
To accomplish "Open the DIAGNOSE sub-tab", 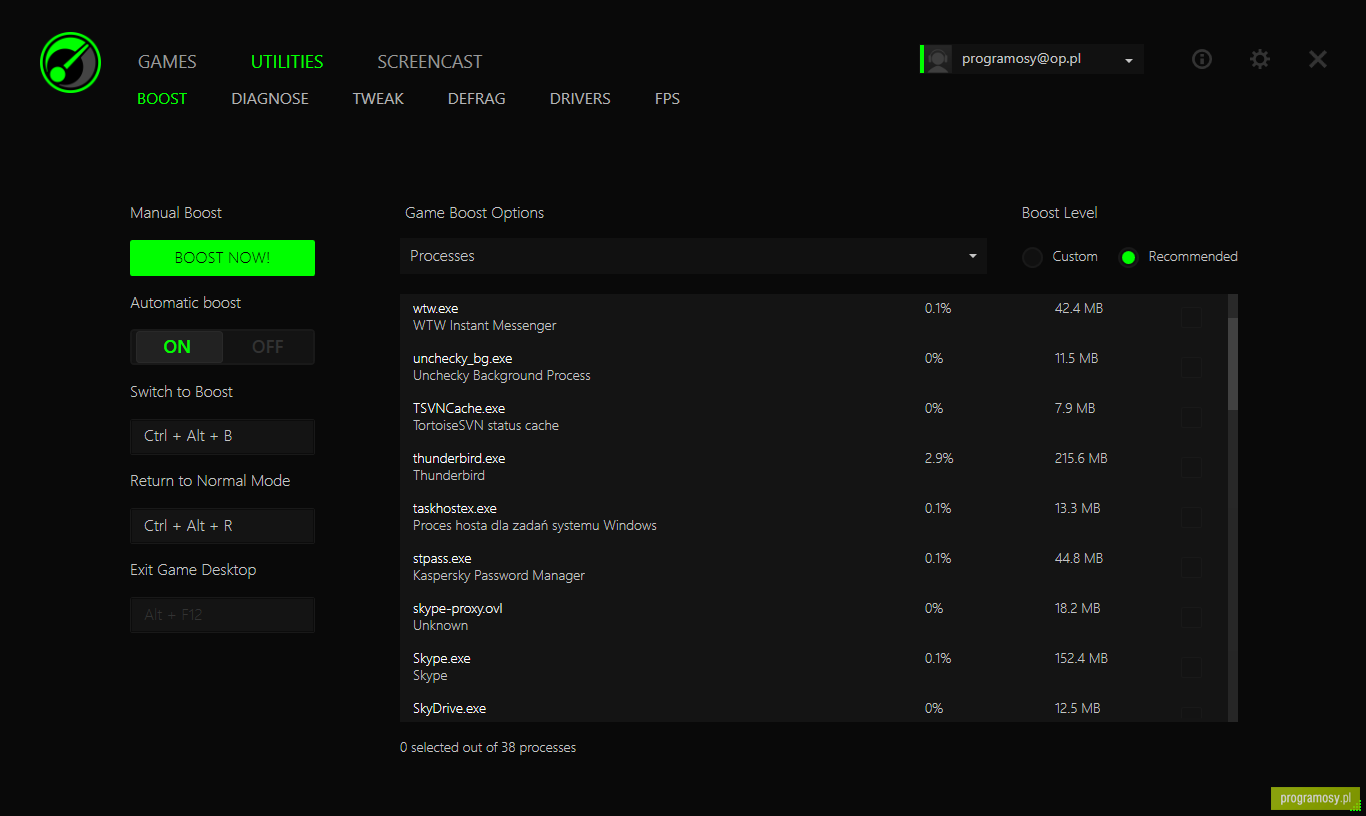I will [270, 99].
